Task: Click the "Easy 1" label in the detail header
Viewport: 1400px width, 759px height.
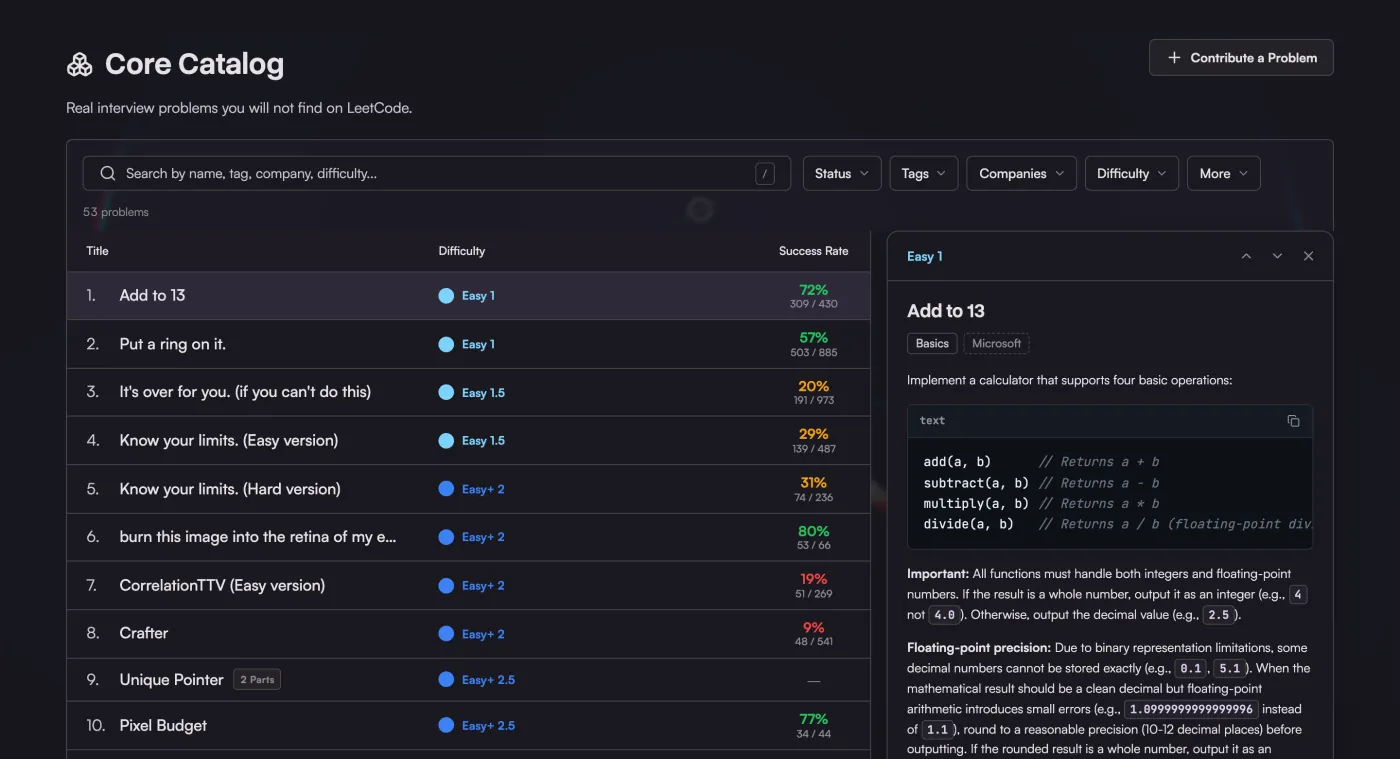Action: pyautogui.click(x=924, y=257)
